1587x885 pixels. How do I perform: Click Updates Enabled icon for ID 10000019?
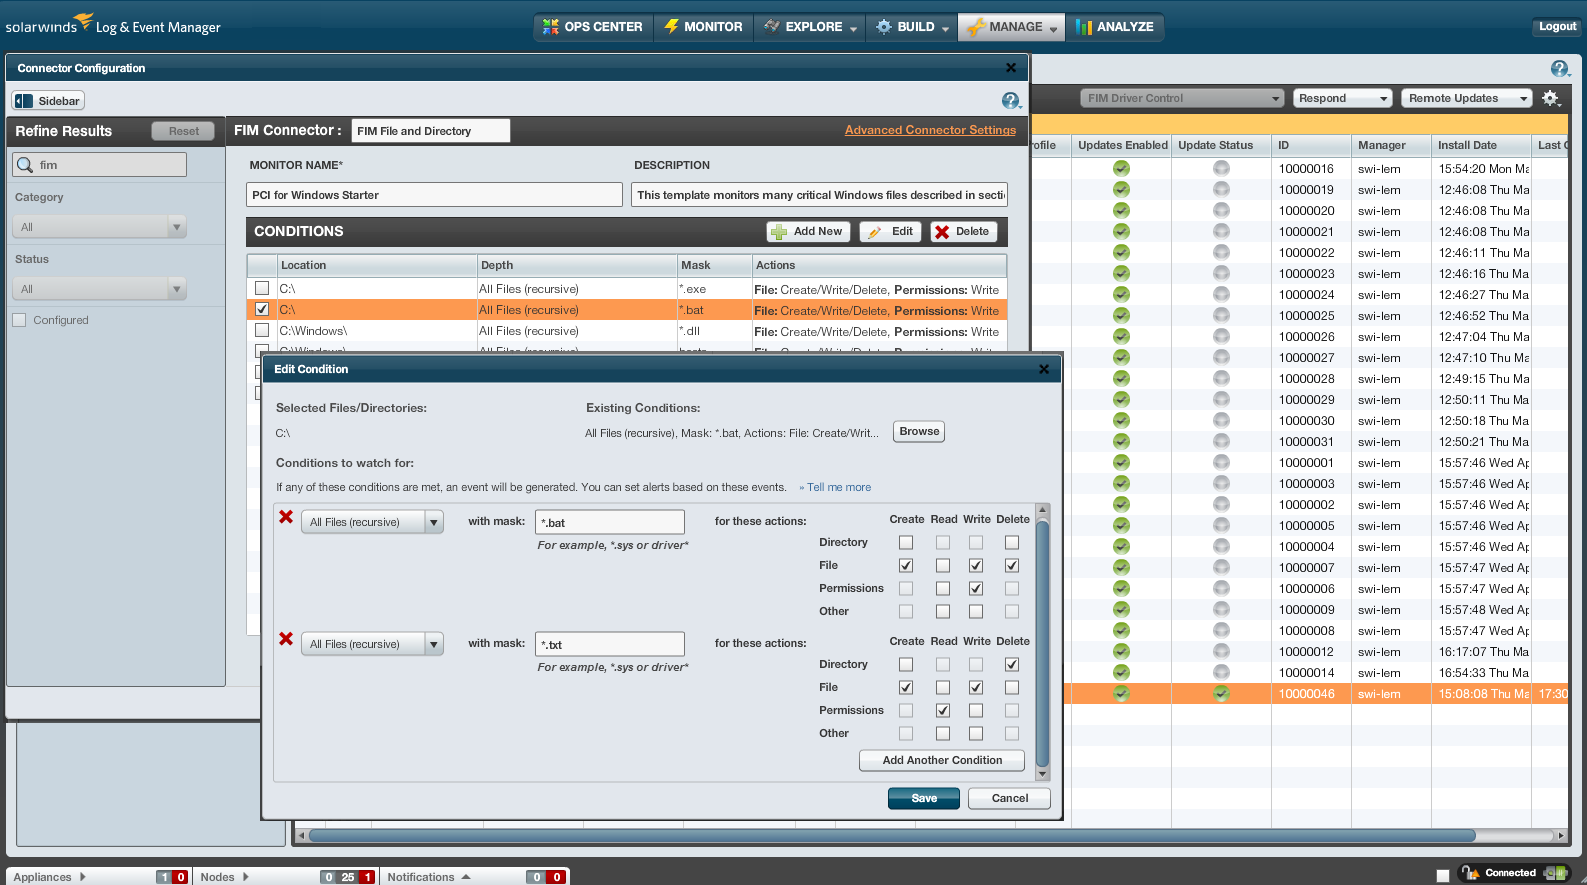[1121, 190]
